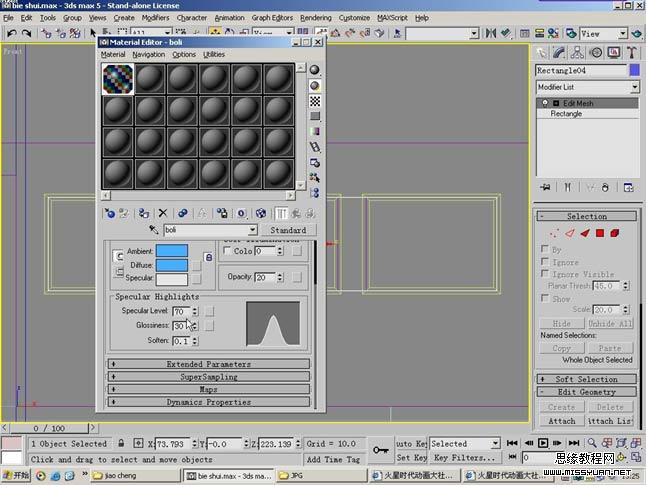The image size is (646, 485).
Task: Select the arrow Select Object tool
Action: point(93,33)
